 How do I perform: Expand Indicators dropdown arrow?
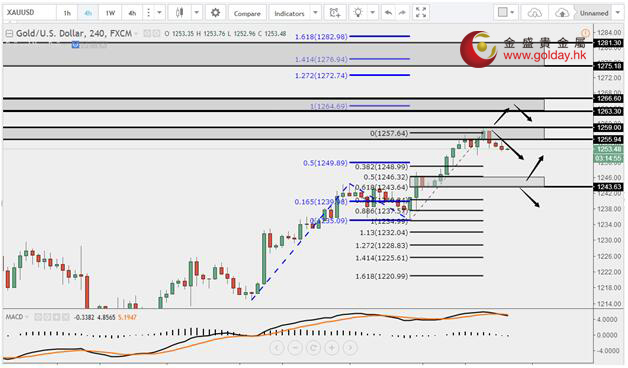coord(315,13)
